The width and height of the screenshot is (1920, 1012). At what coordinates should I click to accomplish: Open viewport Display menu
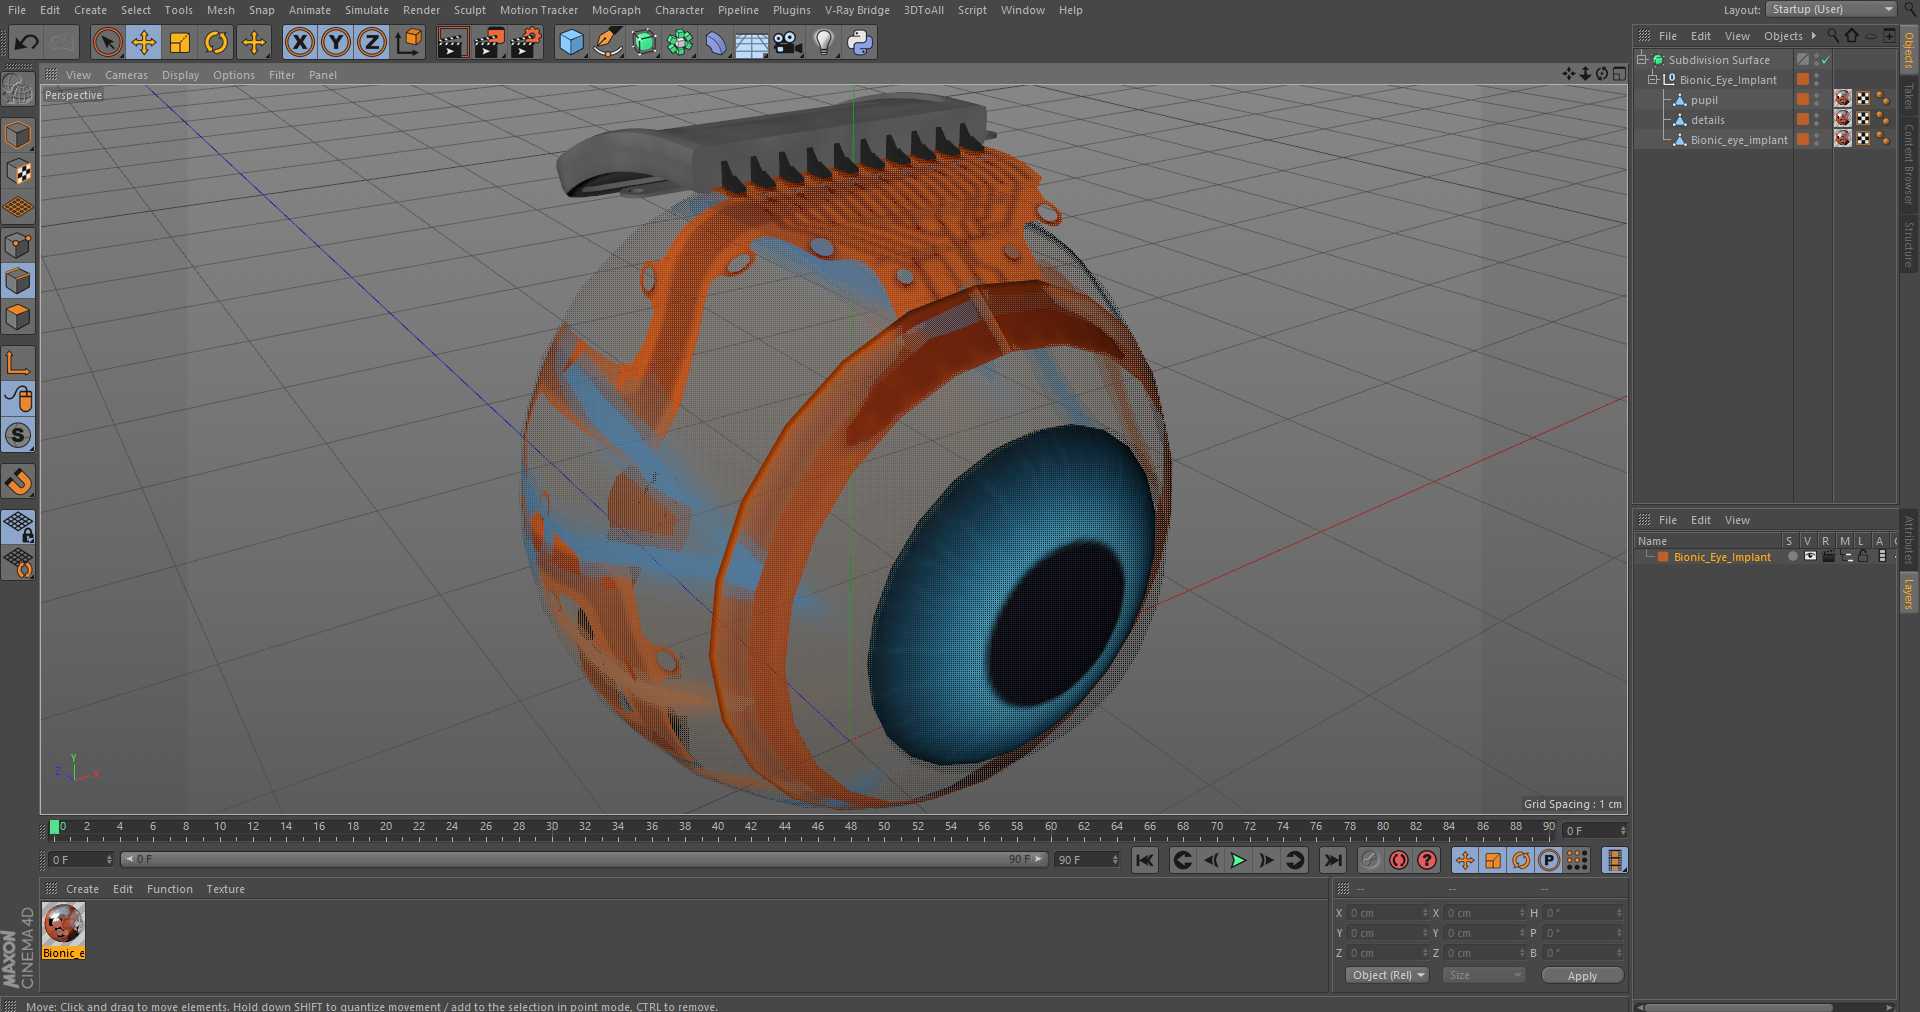click(180, 75)
